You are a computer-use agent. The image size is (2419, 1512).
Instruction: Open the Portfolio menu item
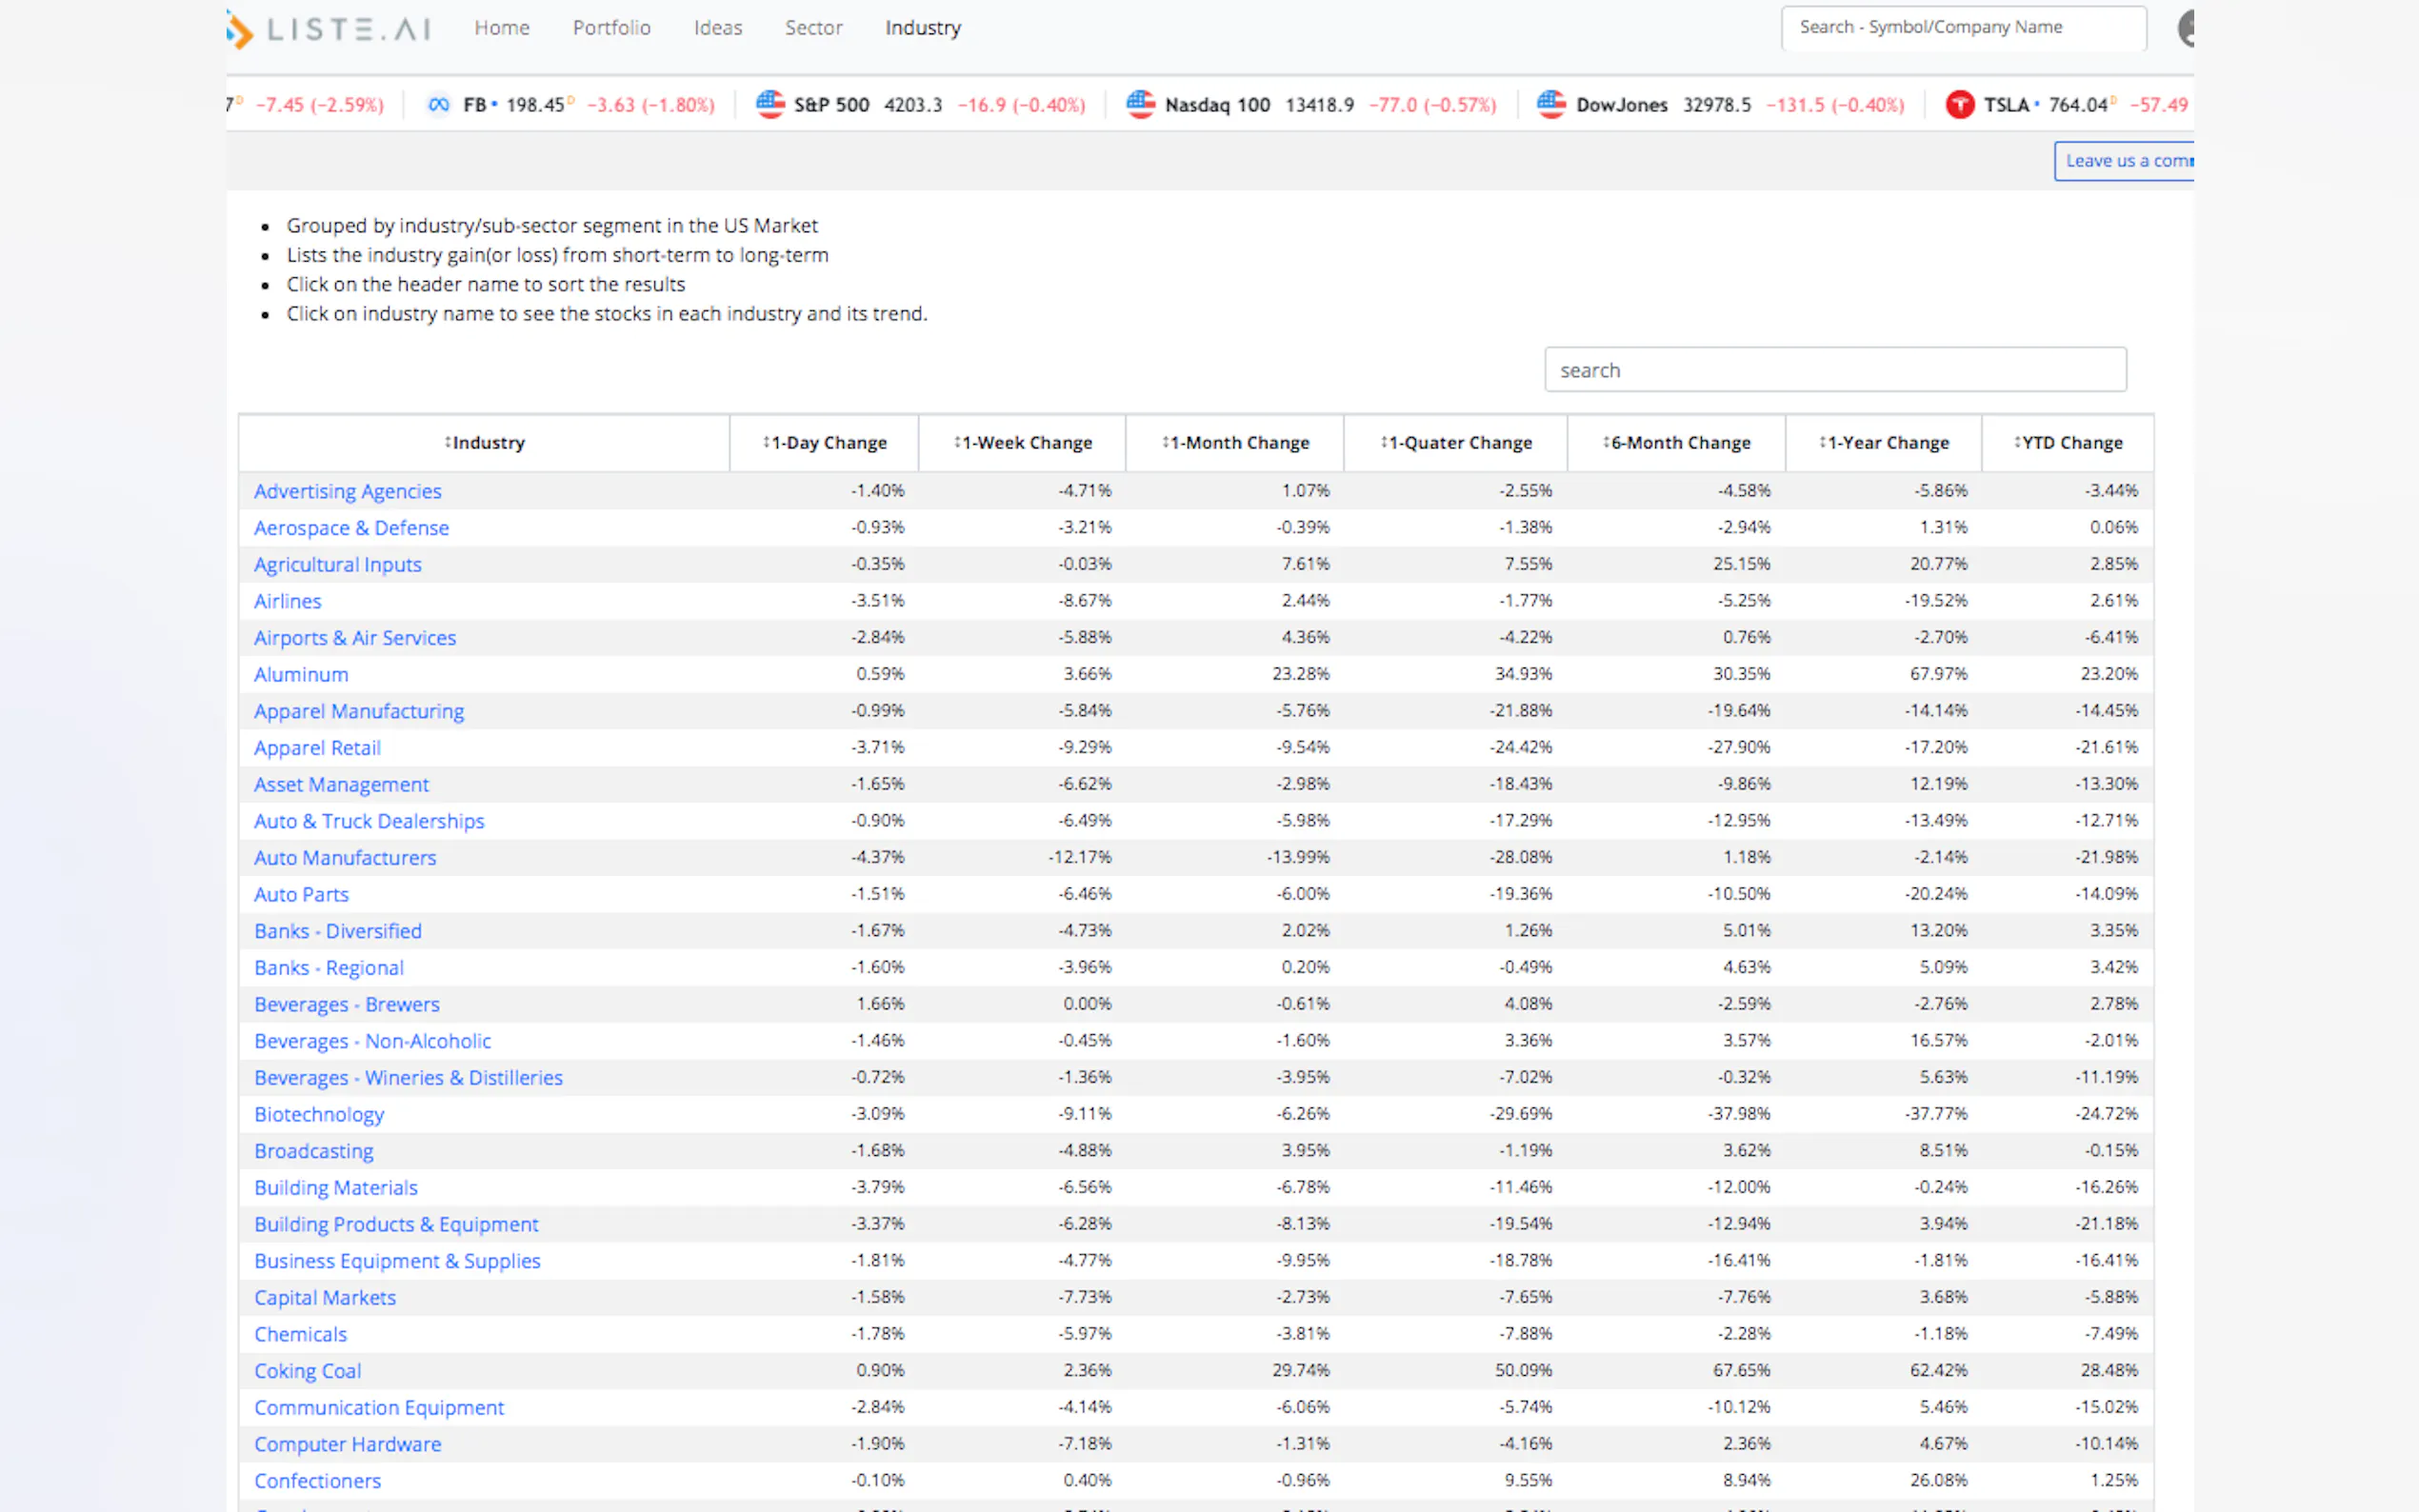pos(611,28)
